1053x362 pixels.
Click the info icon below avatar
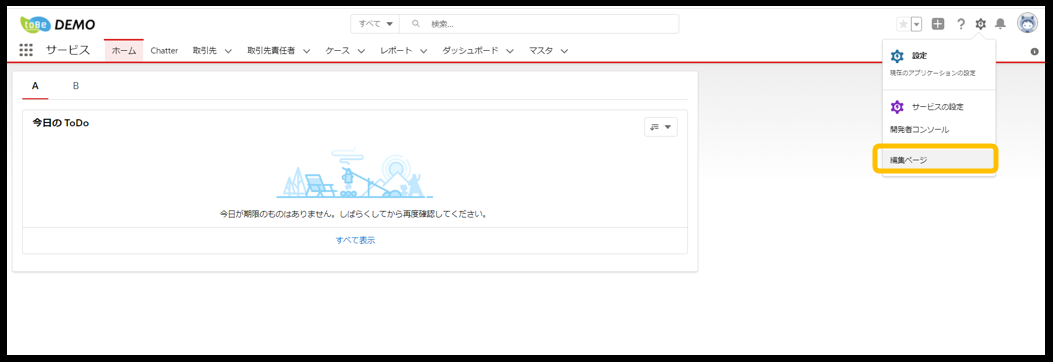[1035, 51]
